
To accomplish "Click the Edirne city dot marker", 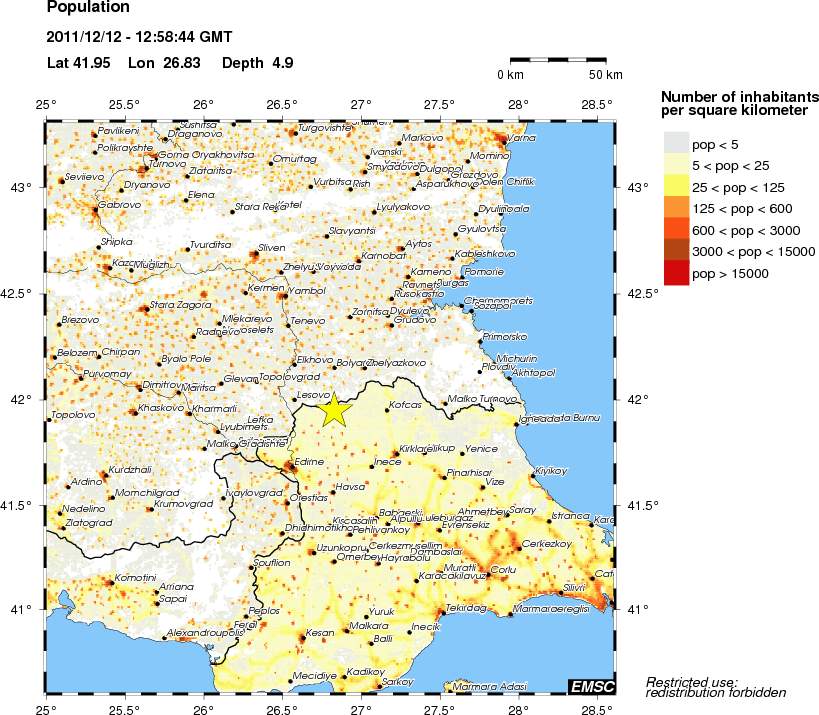I will pos(289,466).
